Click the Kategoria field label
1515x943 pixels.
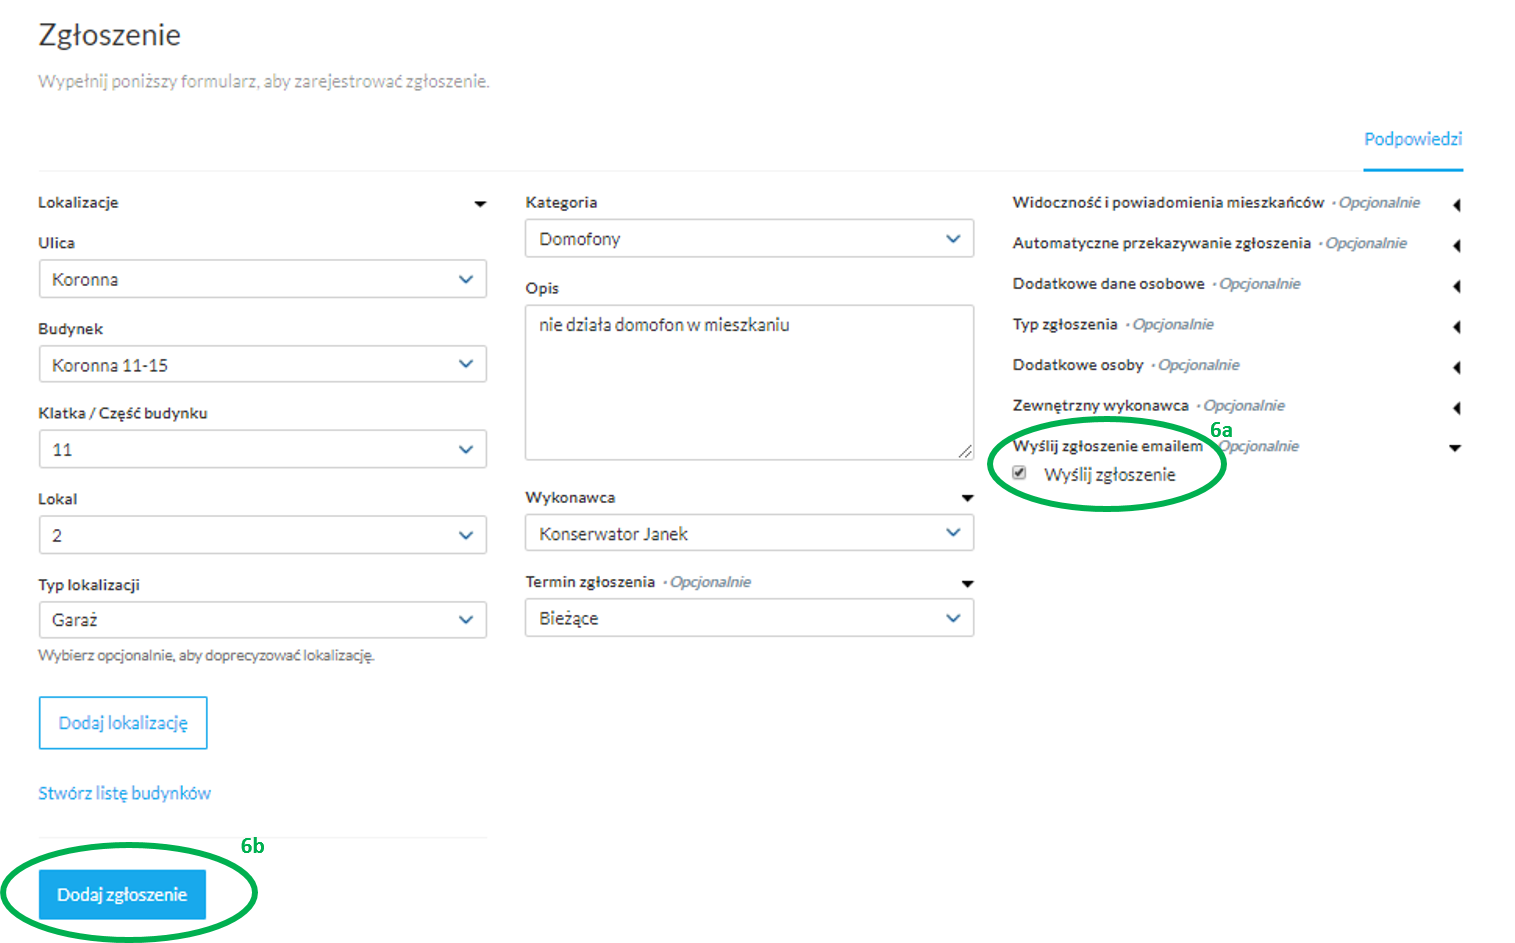(x=561, y=202)
